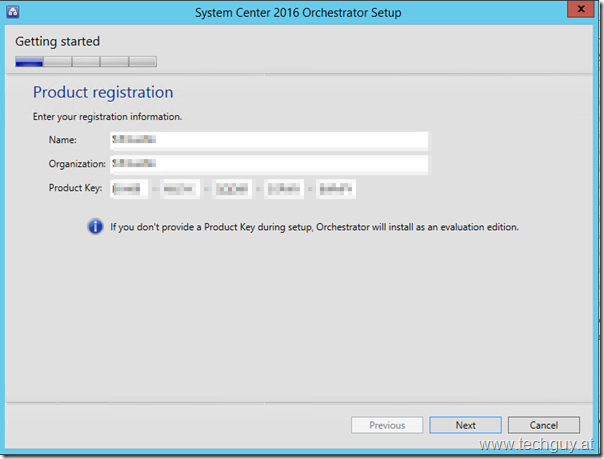Select the fifth Product Key box
The height and width of the screenshot is (459, 604).
336,189
